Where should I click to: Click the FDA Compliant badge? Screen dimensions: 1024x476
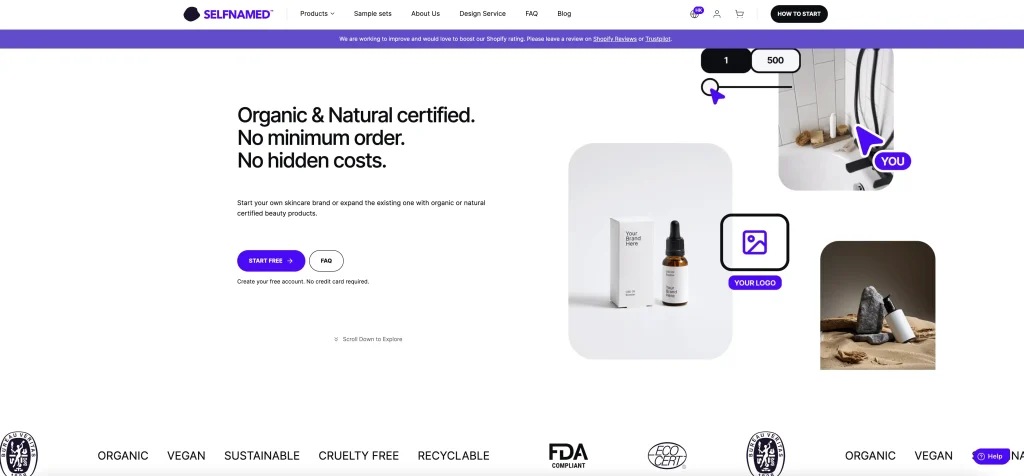click(x=568, y=456)
